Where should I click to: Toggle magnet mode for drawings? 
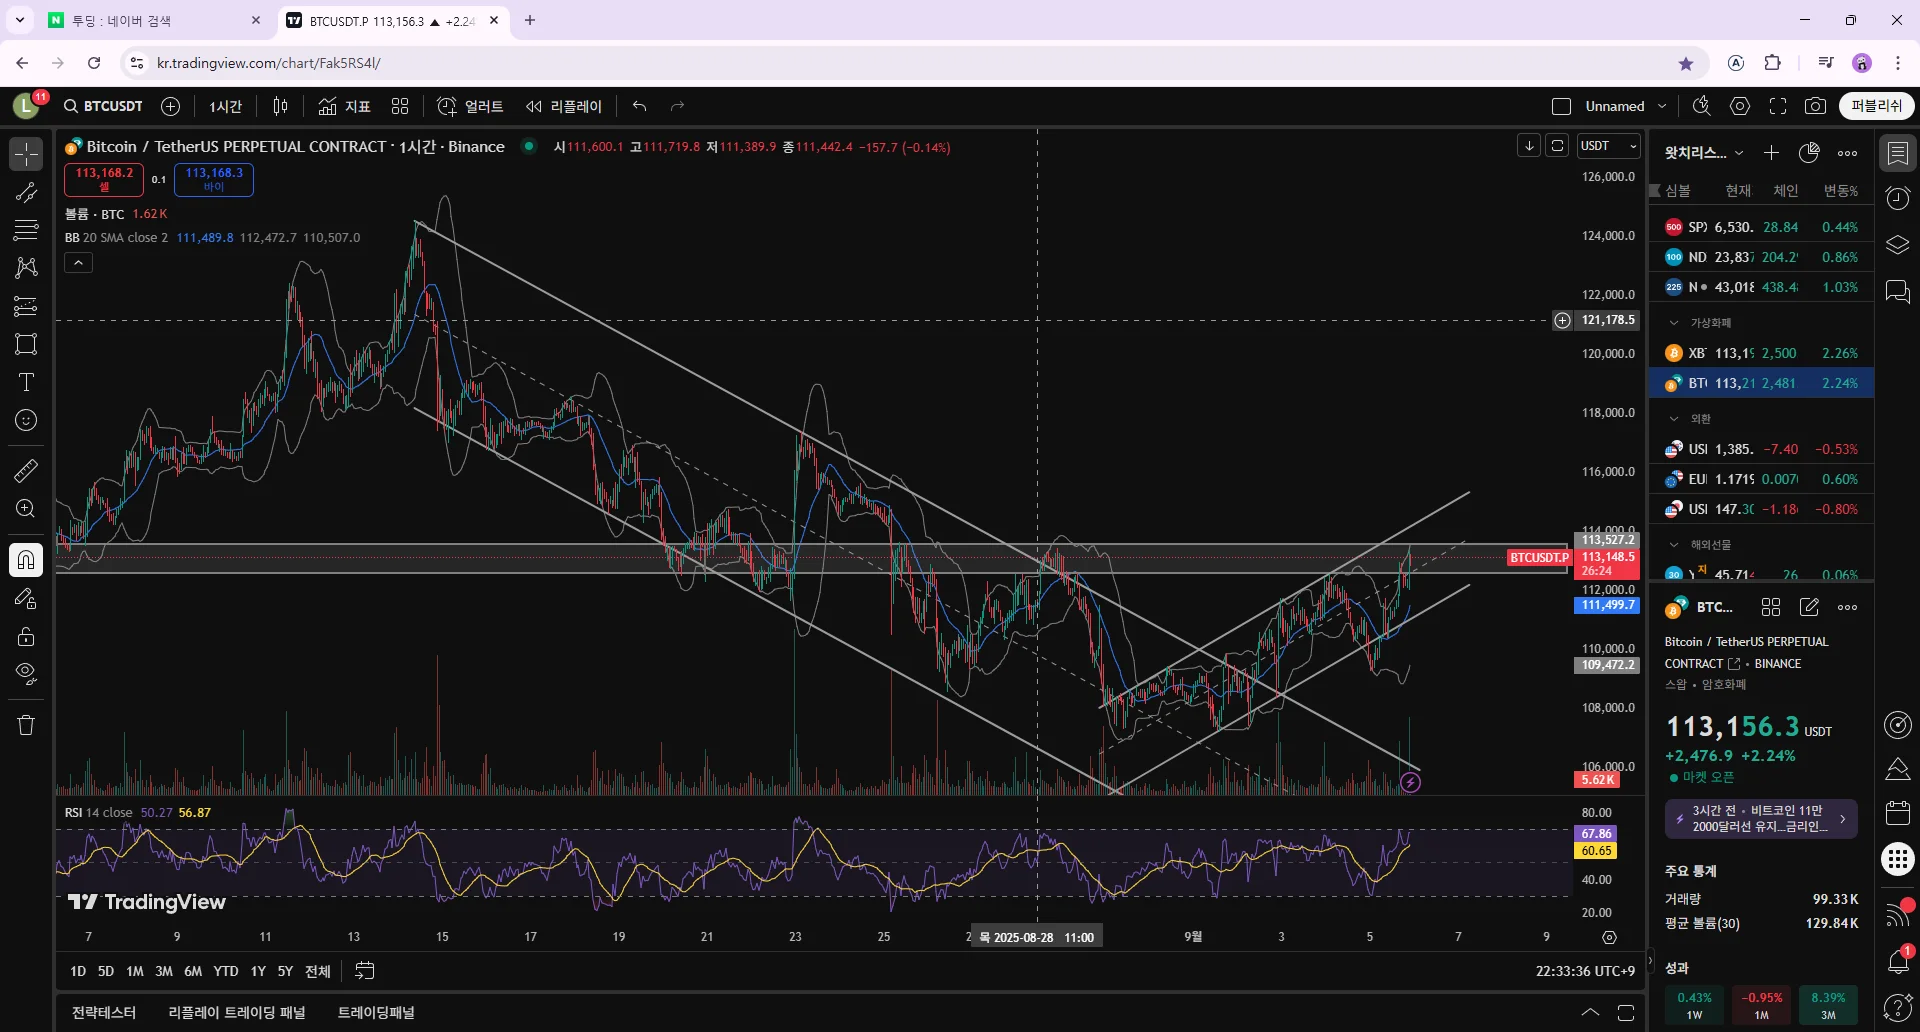point(26,560)
